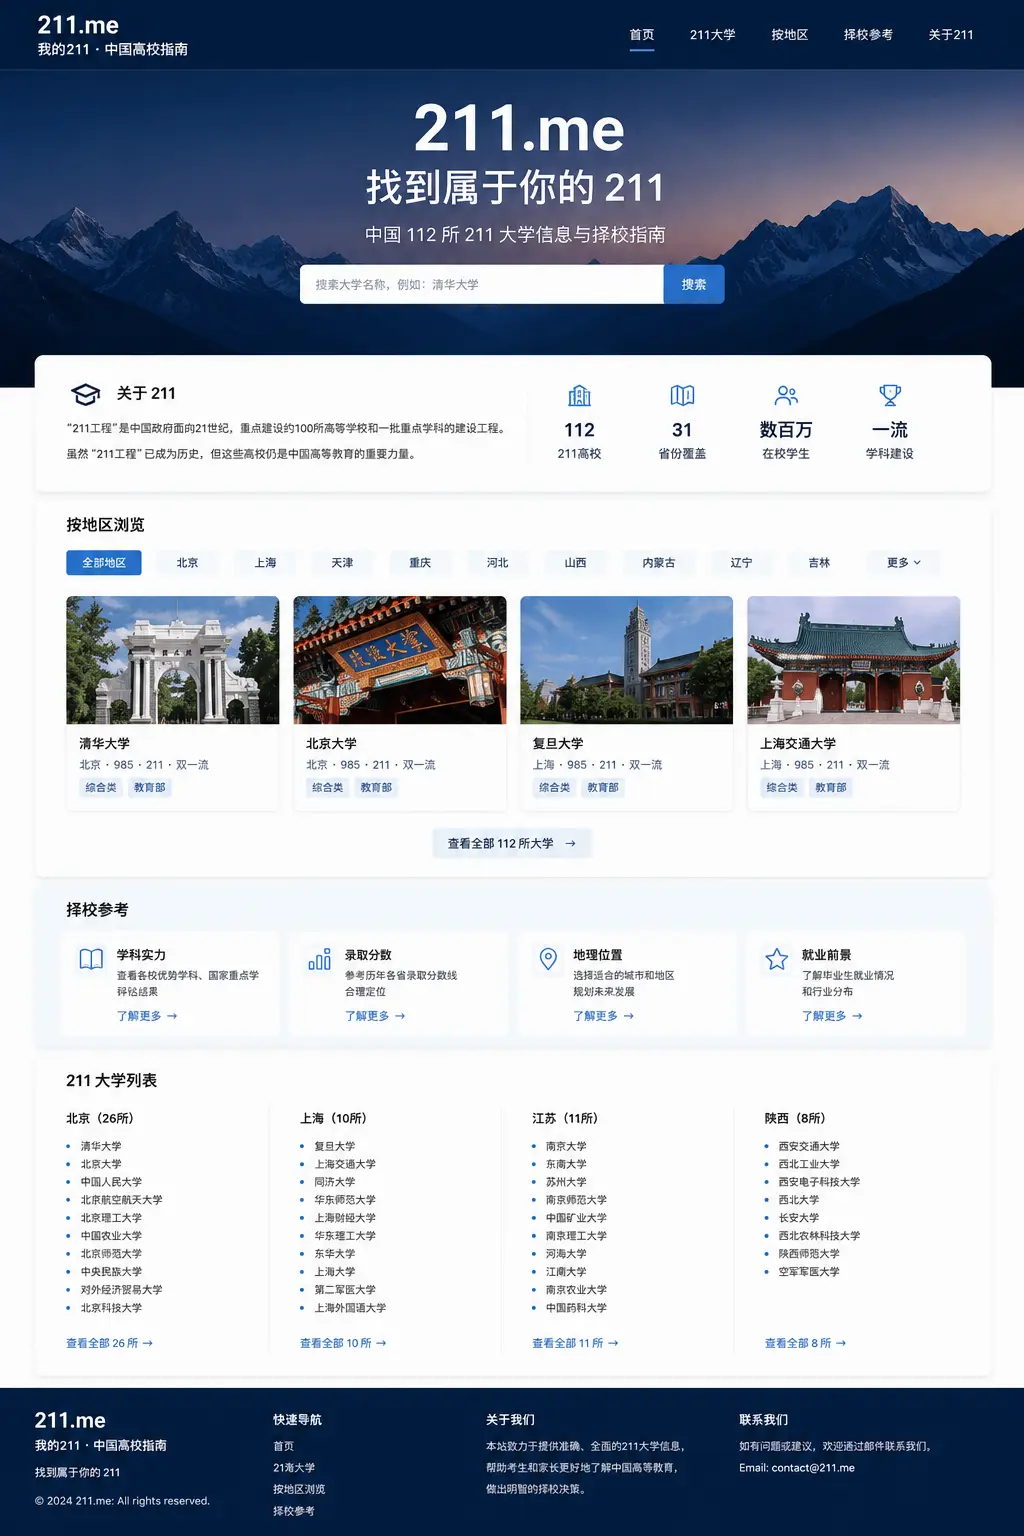Click the blue 搜索 button
The height and width of the screenshot is (1536, 1024).
tap(694, 284)
